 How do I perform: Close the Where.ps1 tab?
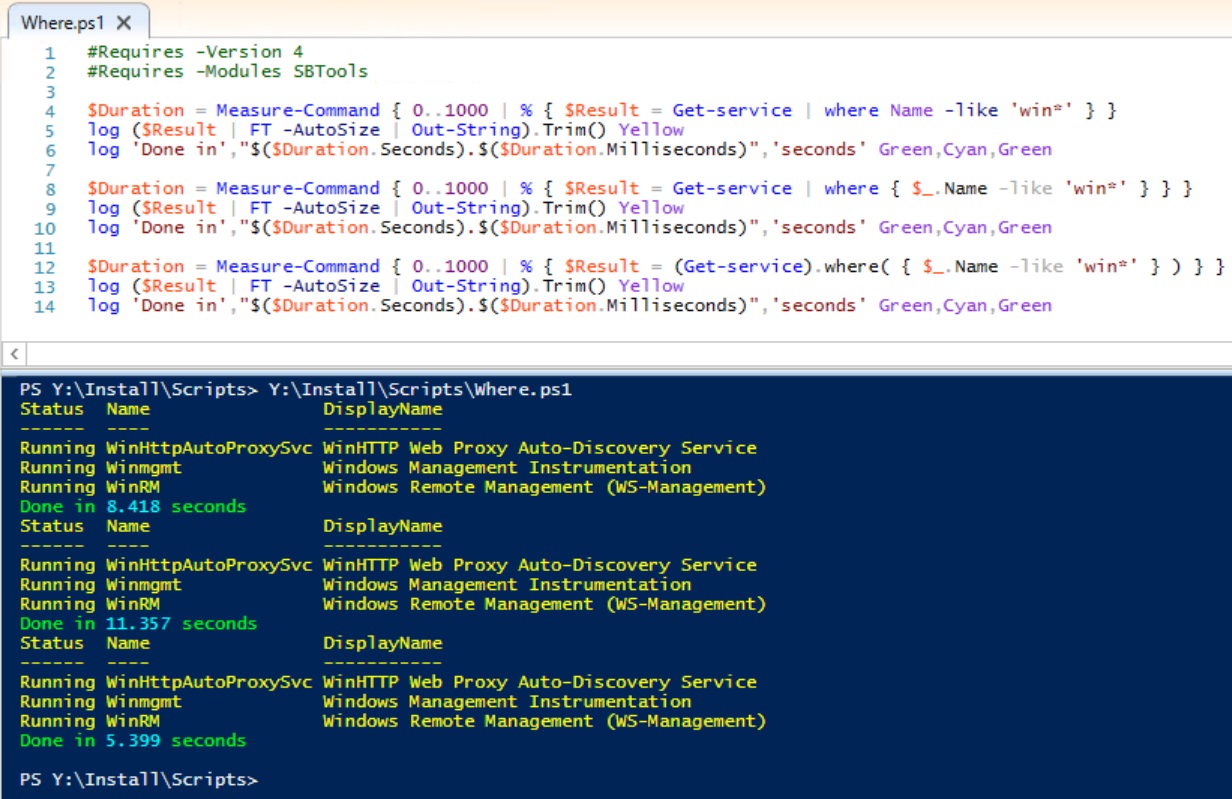click(x=124, y=22)
